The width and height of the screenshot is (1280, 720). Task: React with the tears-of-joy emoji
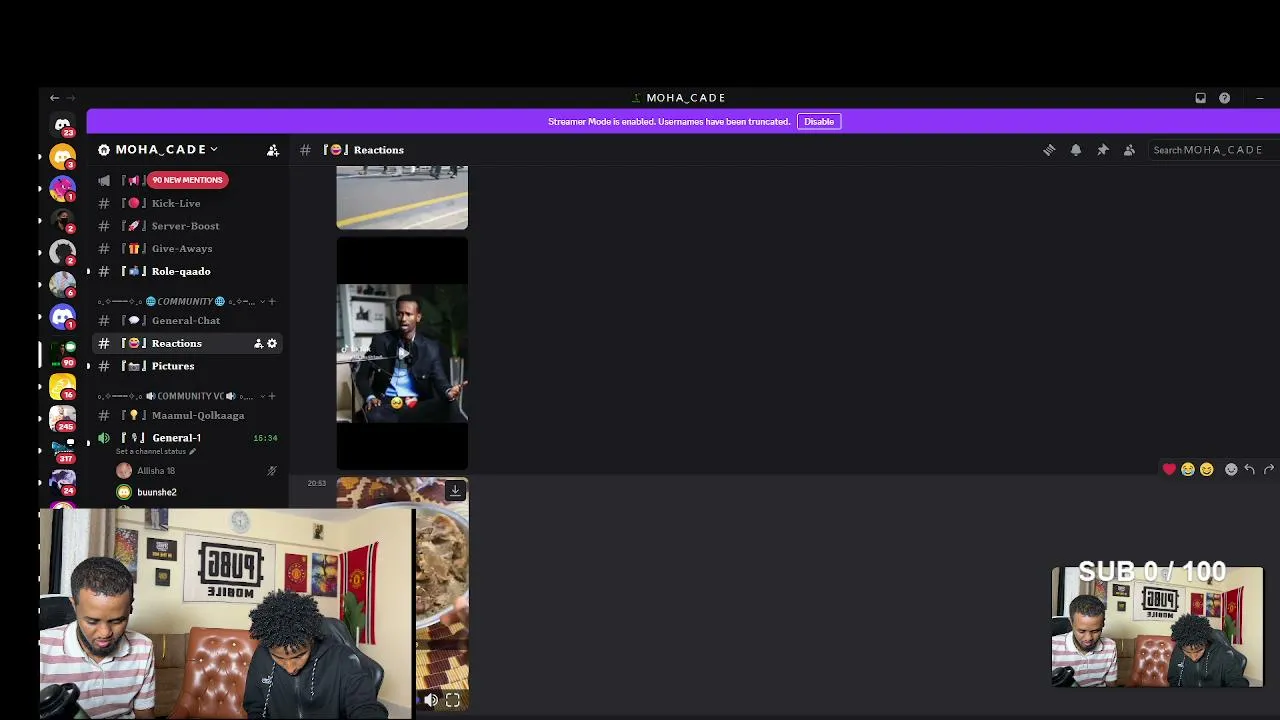pos(1188,469)
